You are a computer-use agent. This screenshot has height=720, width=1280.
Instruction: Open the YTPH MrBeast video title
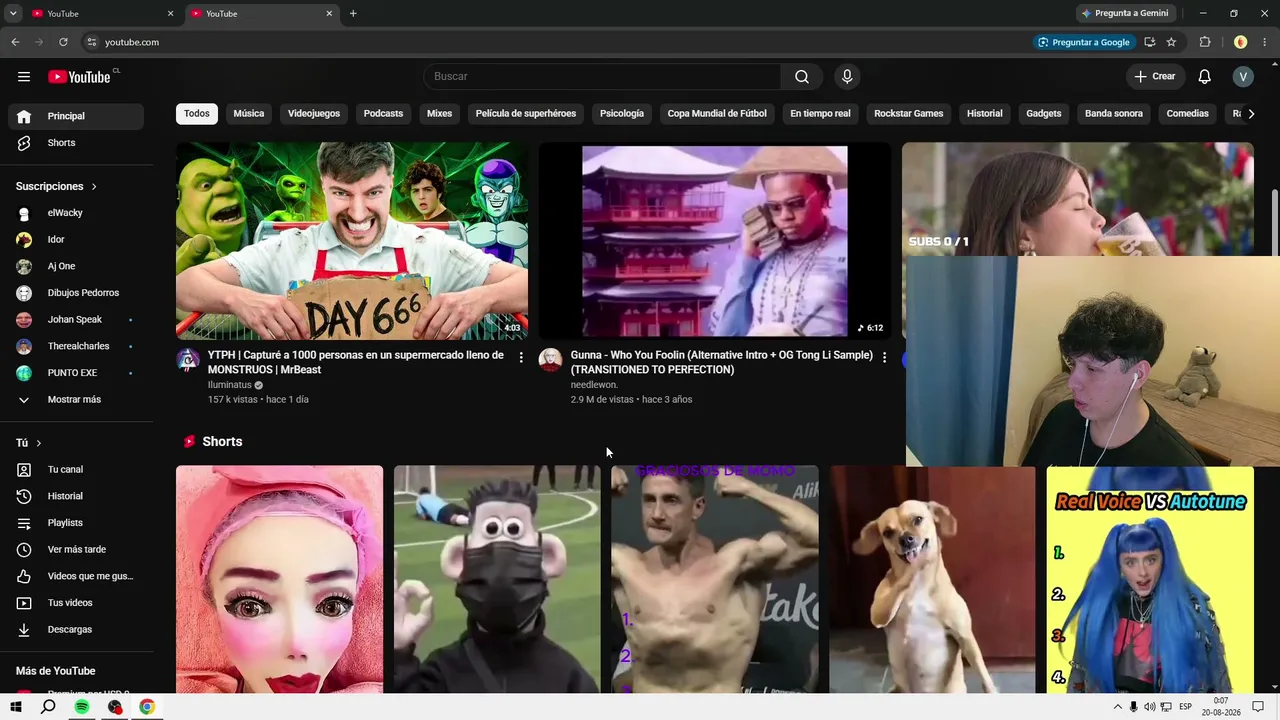tap(356, 362)
